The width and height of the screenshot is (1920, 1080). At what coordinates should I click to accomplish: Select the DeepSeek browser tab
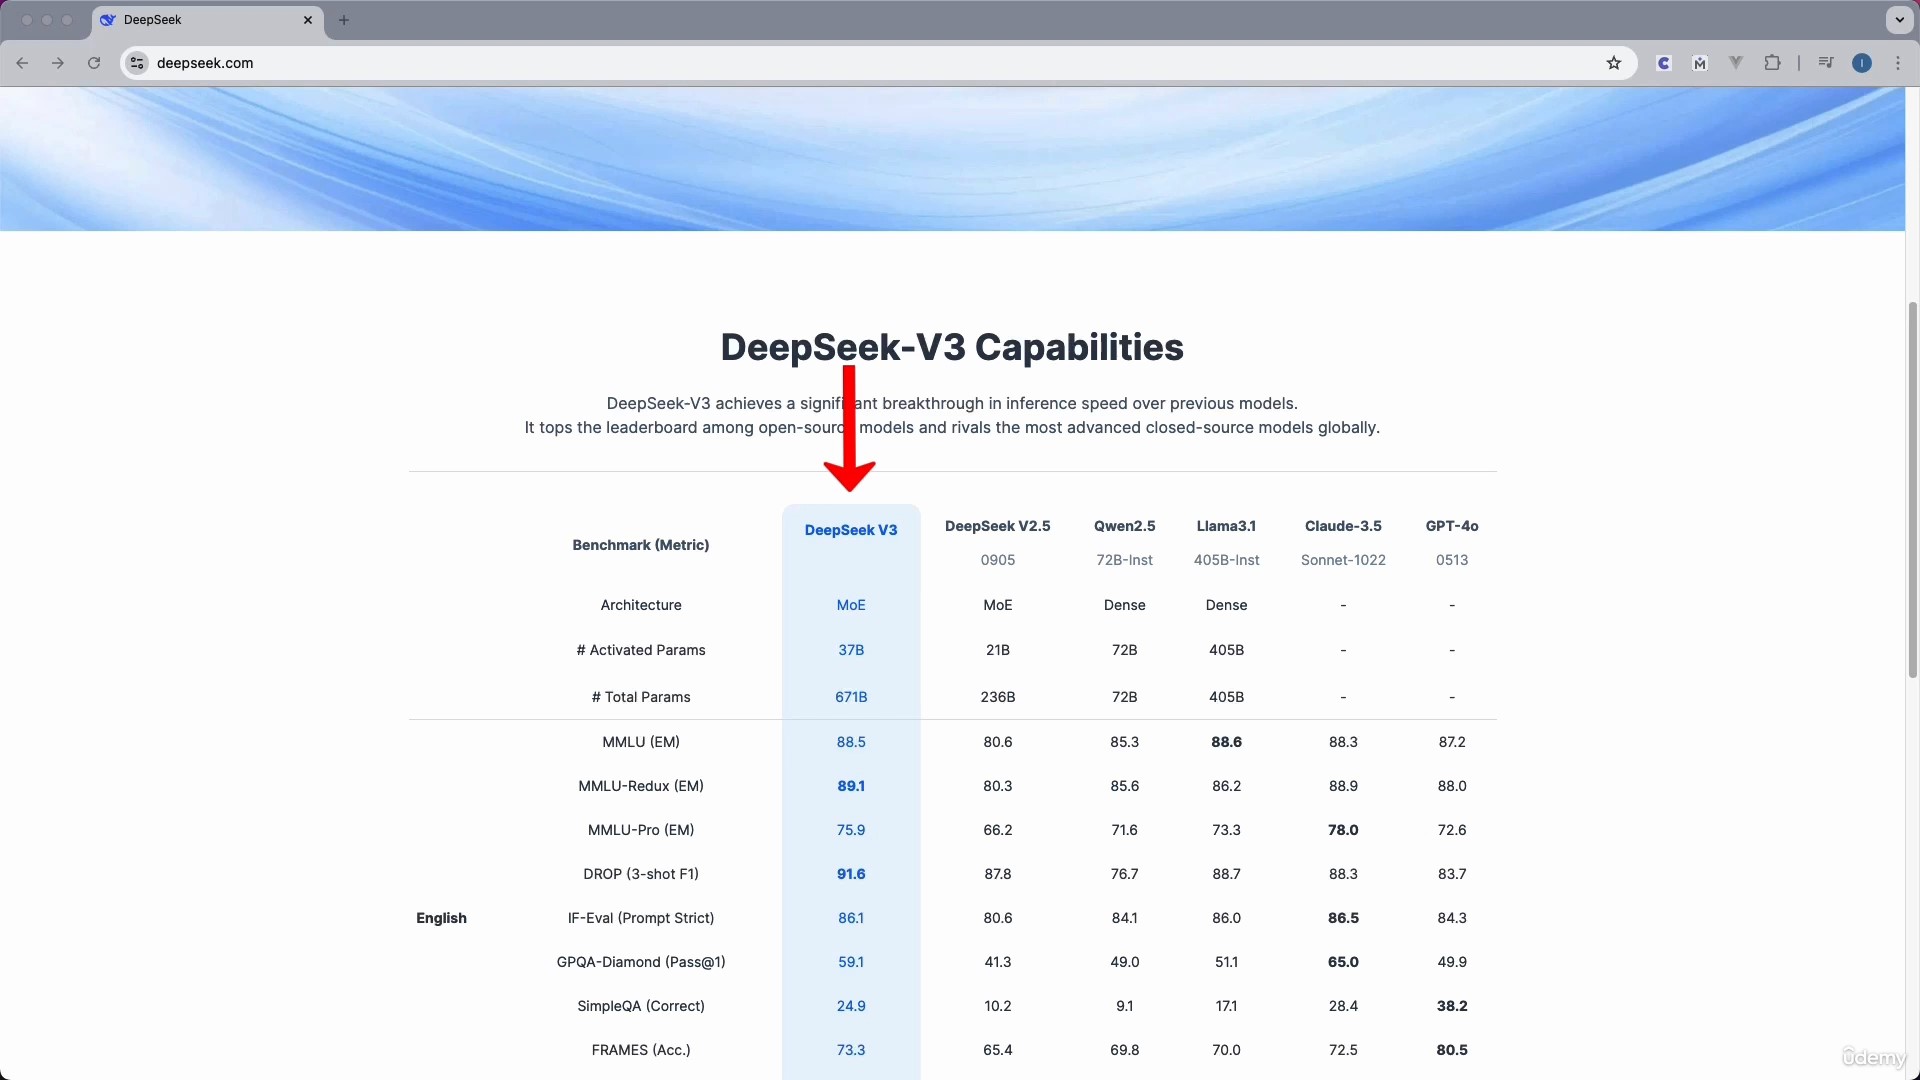coord(207,20)
